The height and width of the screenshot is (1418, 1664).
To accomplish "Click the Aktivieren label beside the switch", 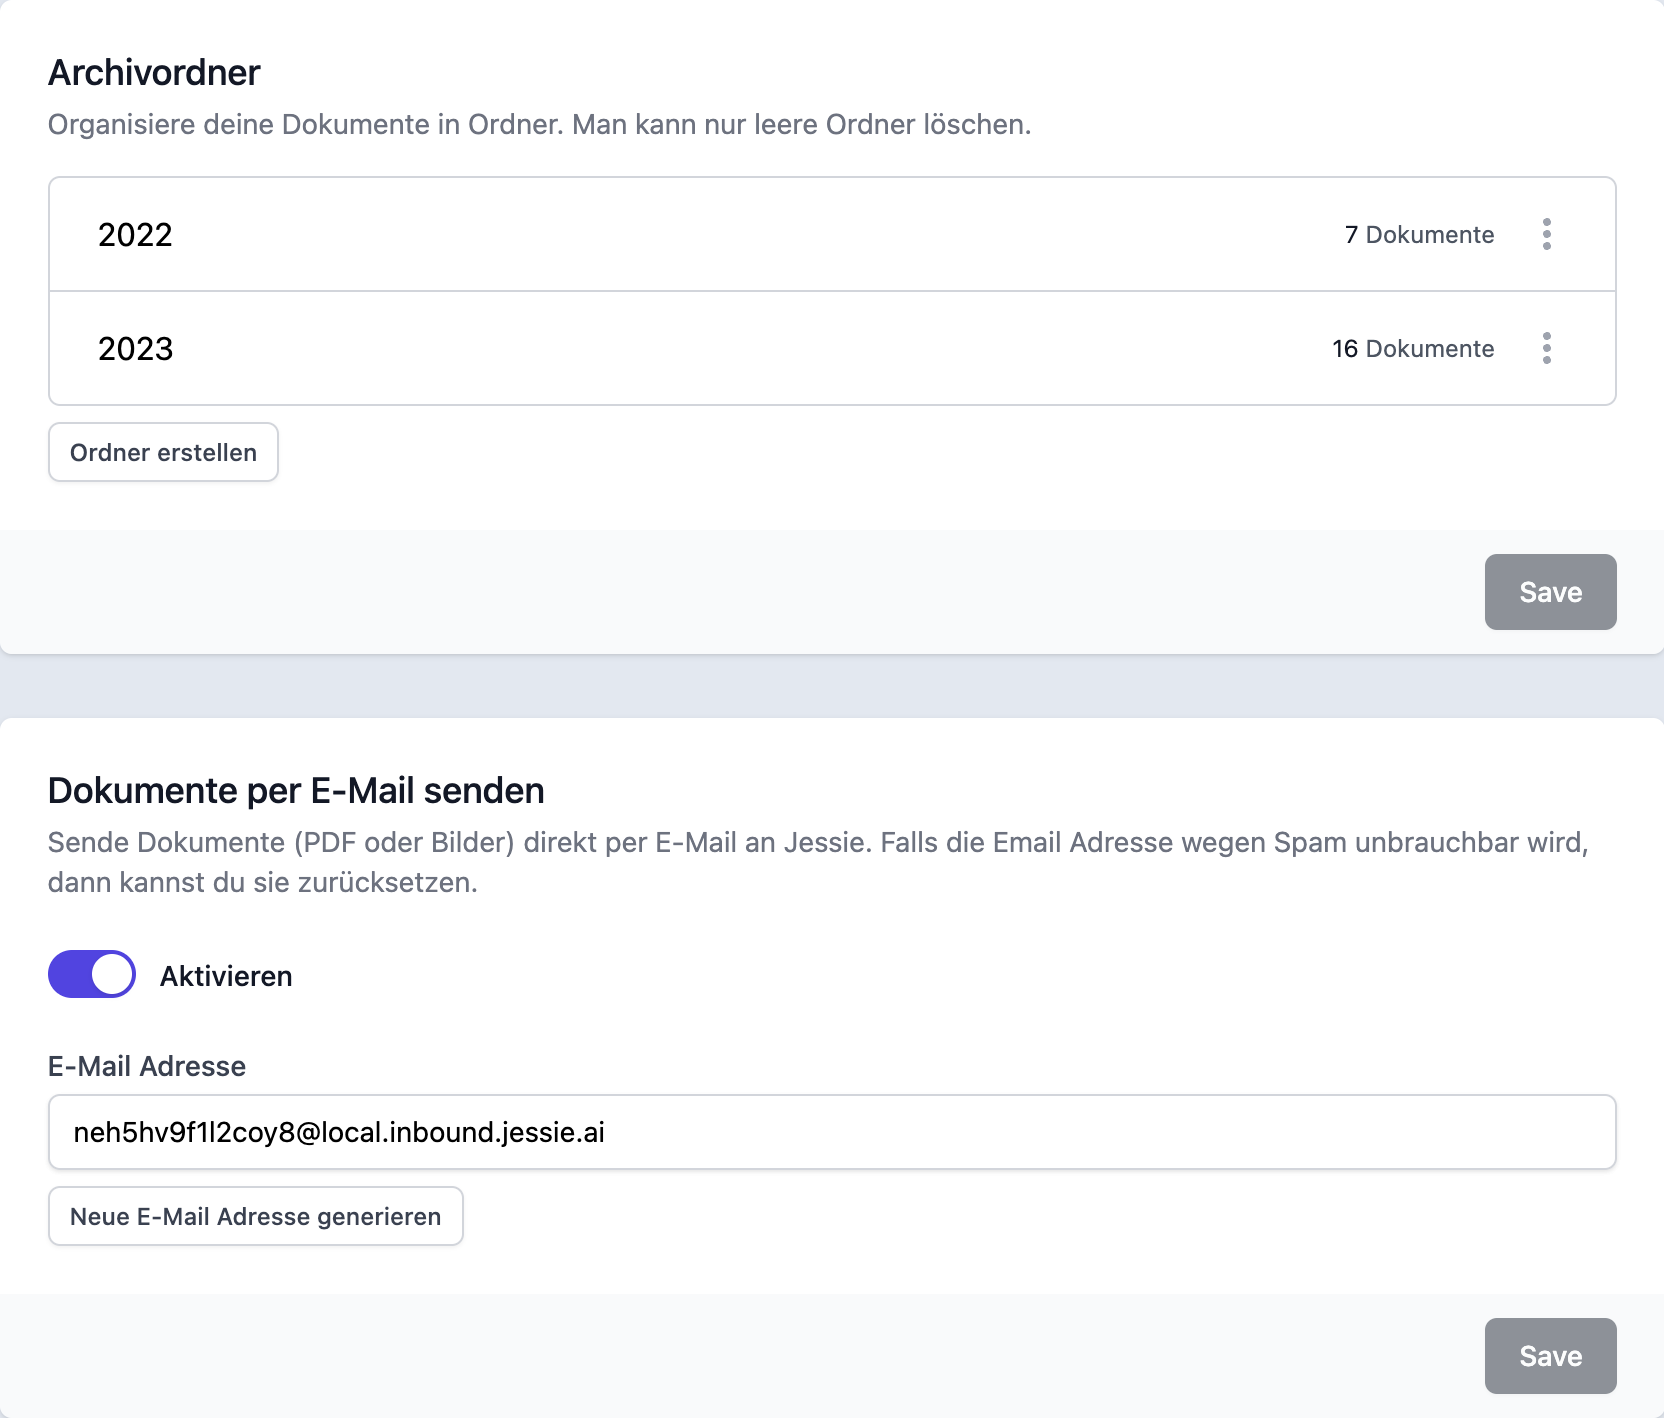I will point(226,976).
